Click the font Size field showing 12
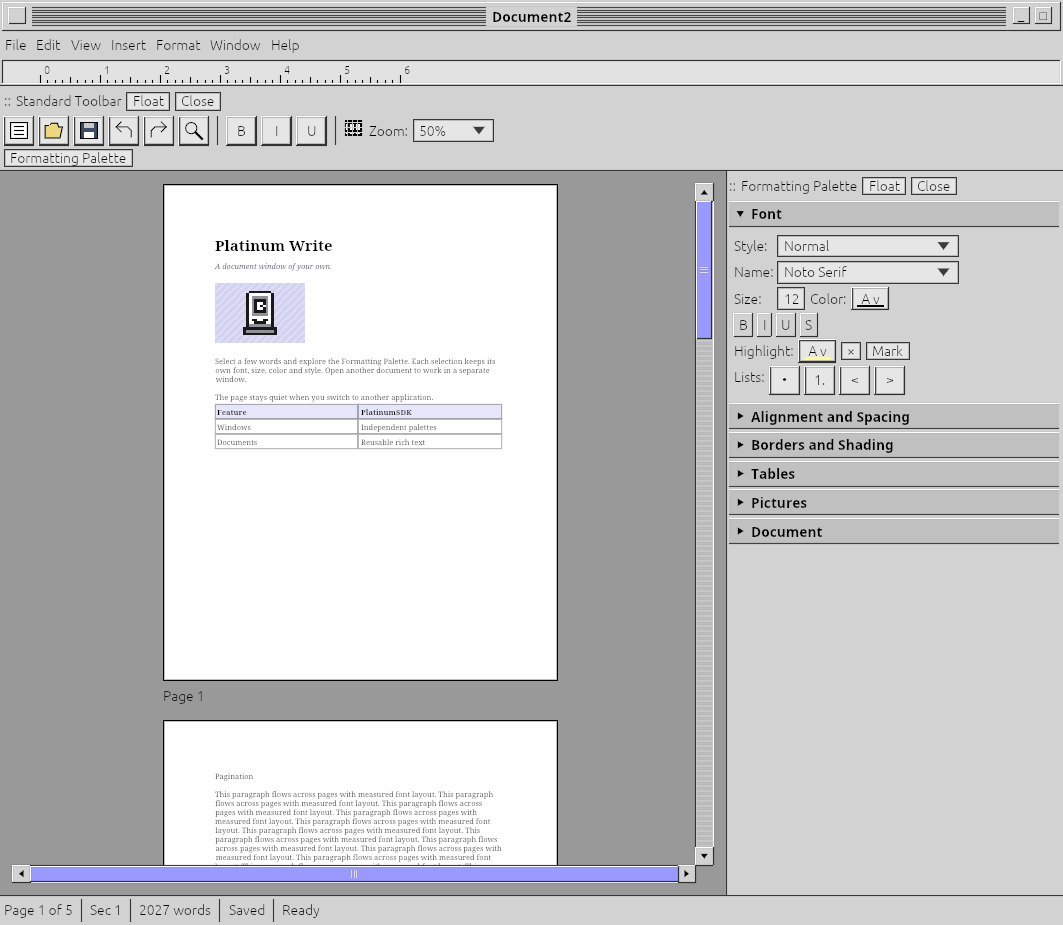This screenshot has height=925, width=1063. (791, 299)
